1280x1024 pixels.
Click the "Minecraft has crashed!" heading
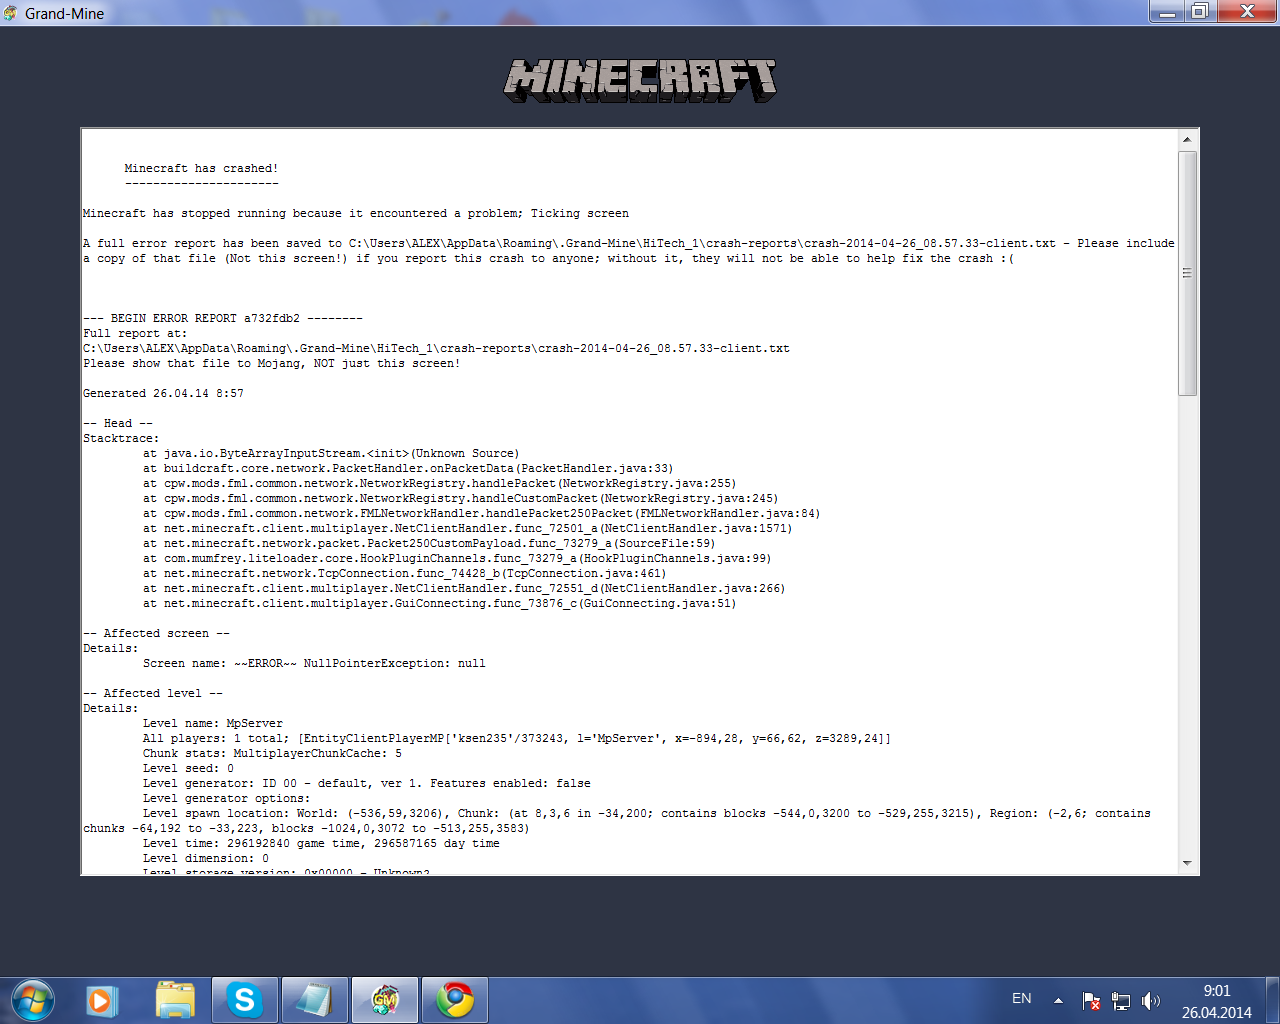[x=201, y=168]
